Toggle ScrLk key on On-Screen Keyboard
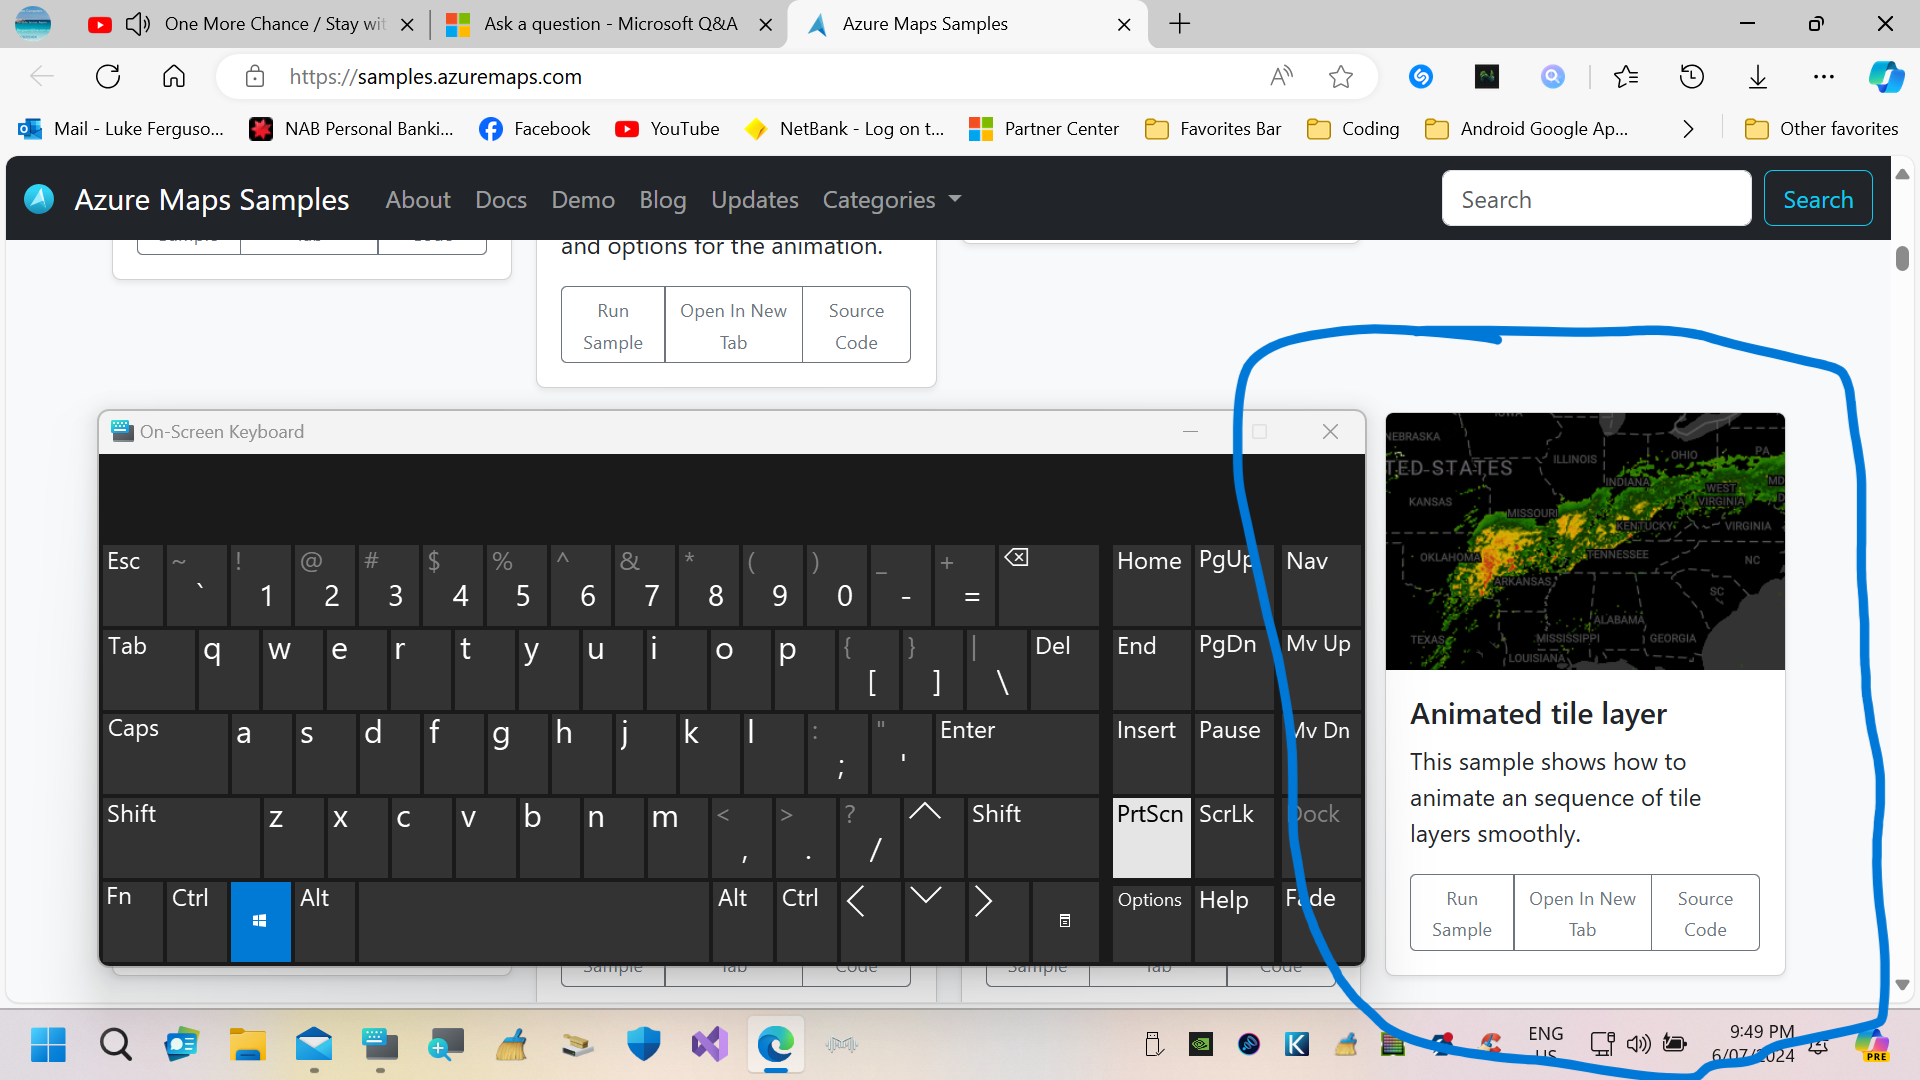Viewport: 1920px width, 1080px height. tap(1233, 837)
